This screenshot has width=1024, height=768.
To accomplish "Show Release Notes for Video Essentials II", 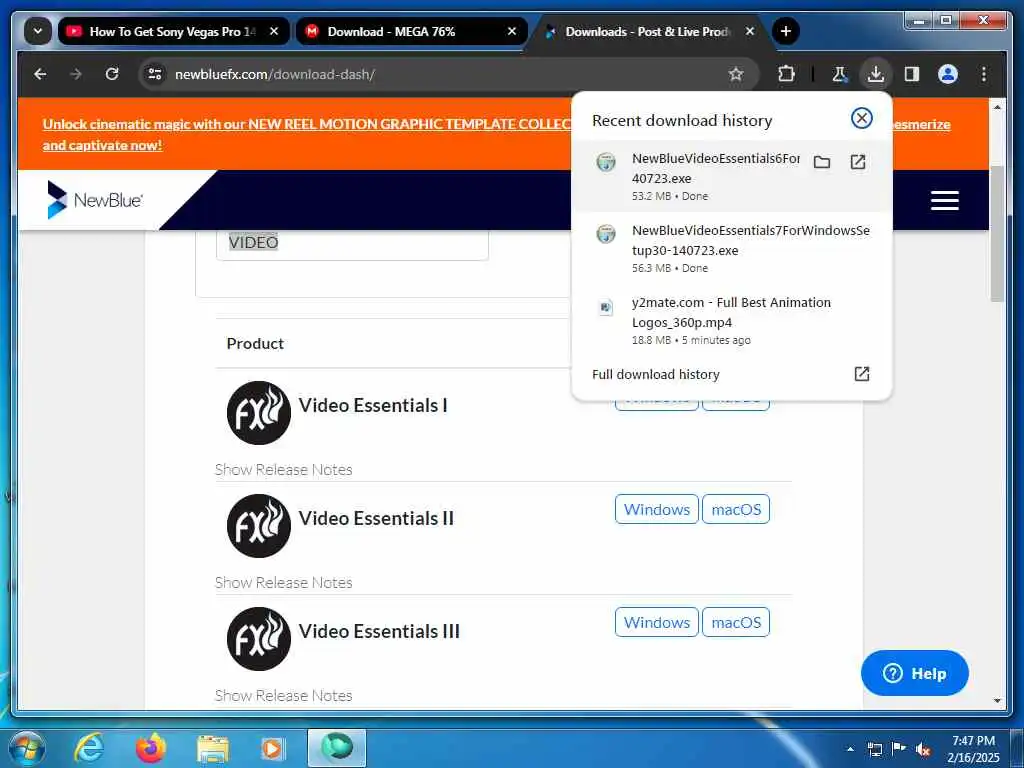I will pos(283,583).
